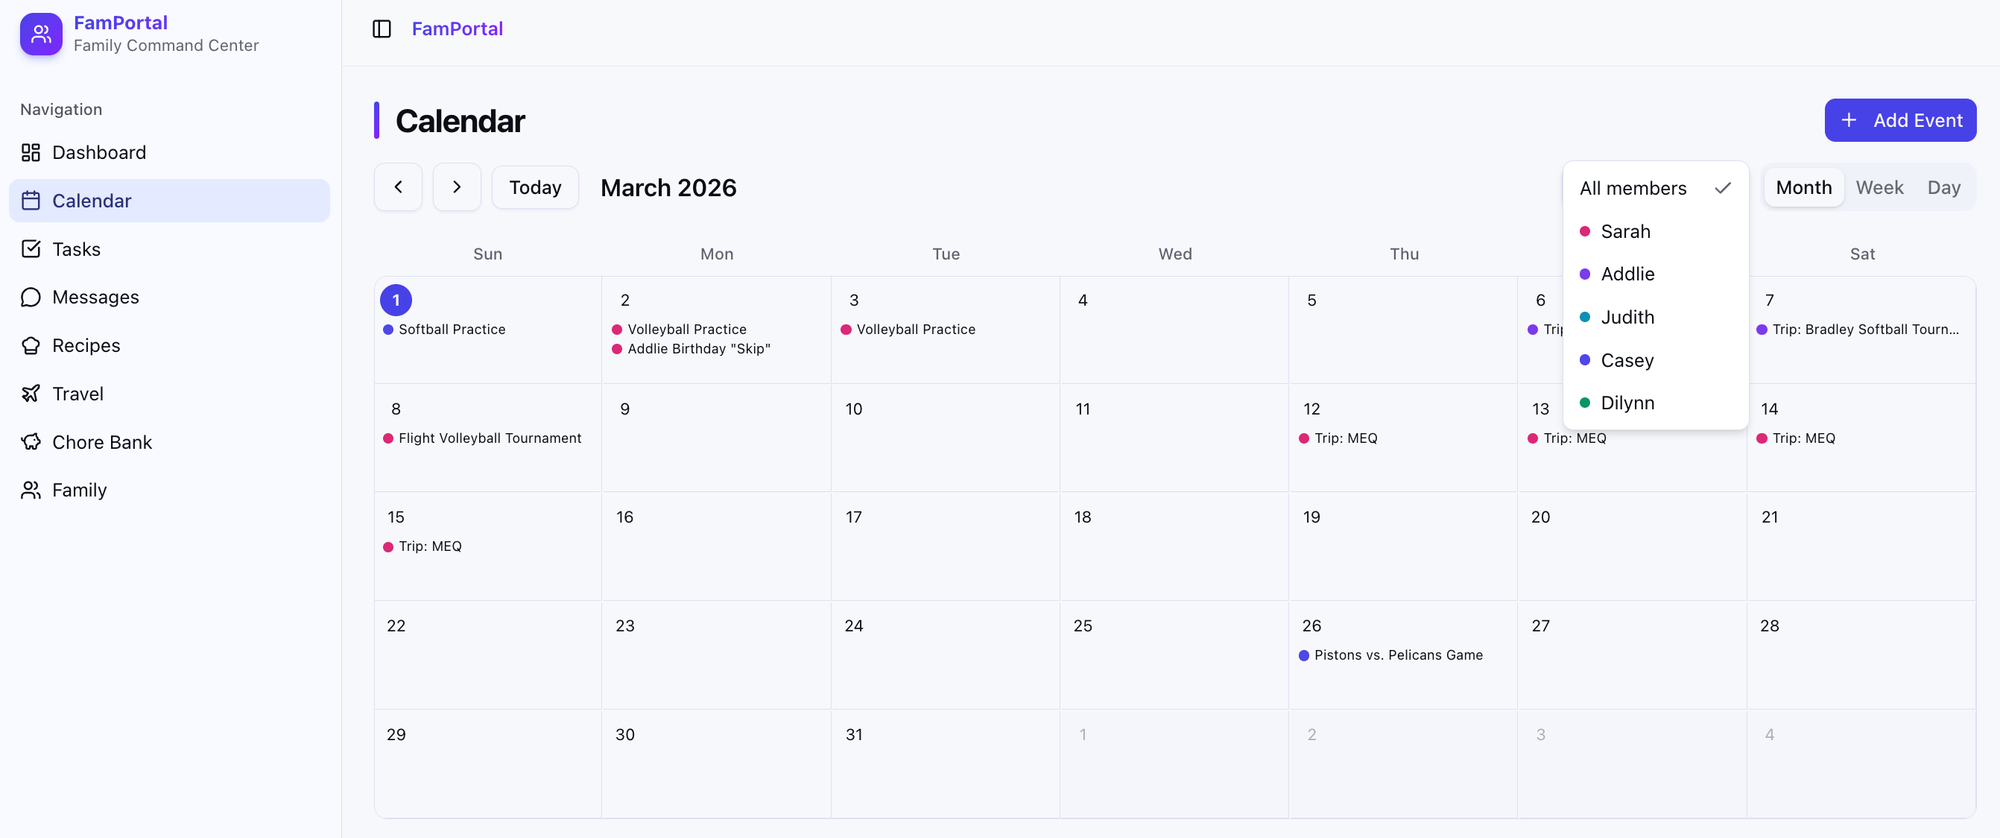Click the Chore Bank piggy bank icon
Screen dimensions: 2000x838
(31, 442)
